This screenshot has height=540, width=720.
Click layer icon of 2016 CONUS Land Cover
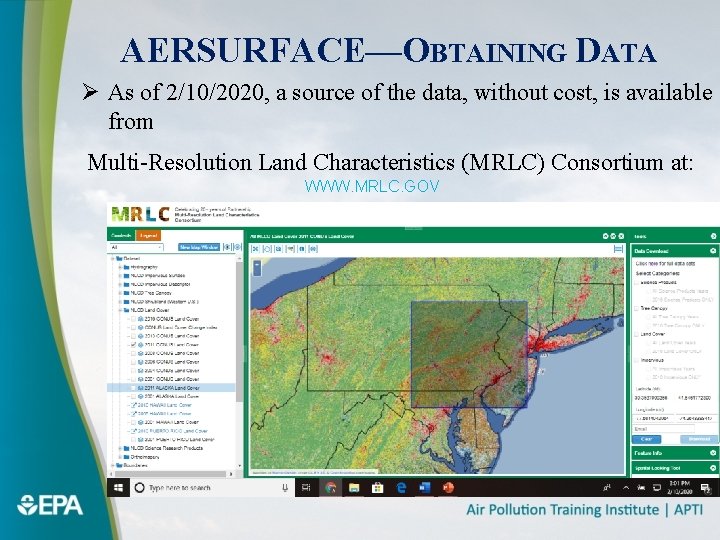click(x=141, y=319)
